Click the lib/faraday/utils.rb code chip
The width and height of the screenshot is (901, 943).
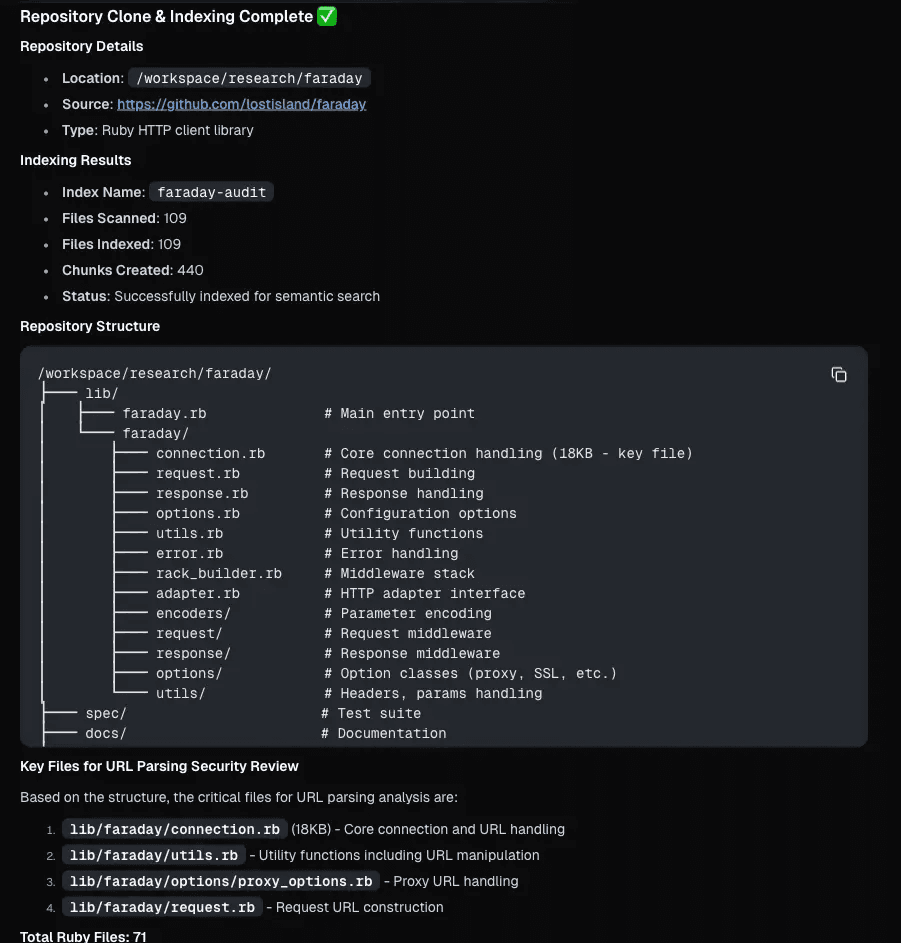click(x=154, y=855)
